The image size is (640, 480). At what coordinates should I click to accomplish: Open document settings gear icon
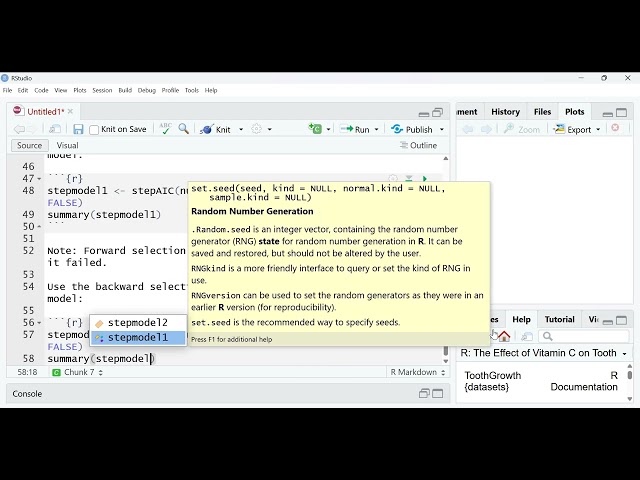(256, 129)
